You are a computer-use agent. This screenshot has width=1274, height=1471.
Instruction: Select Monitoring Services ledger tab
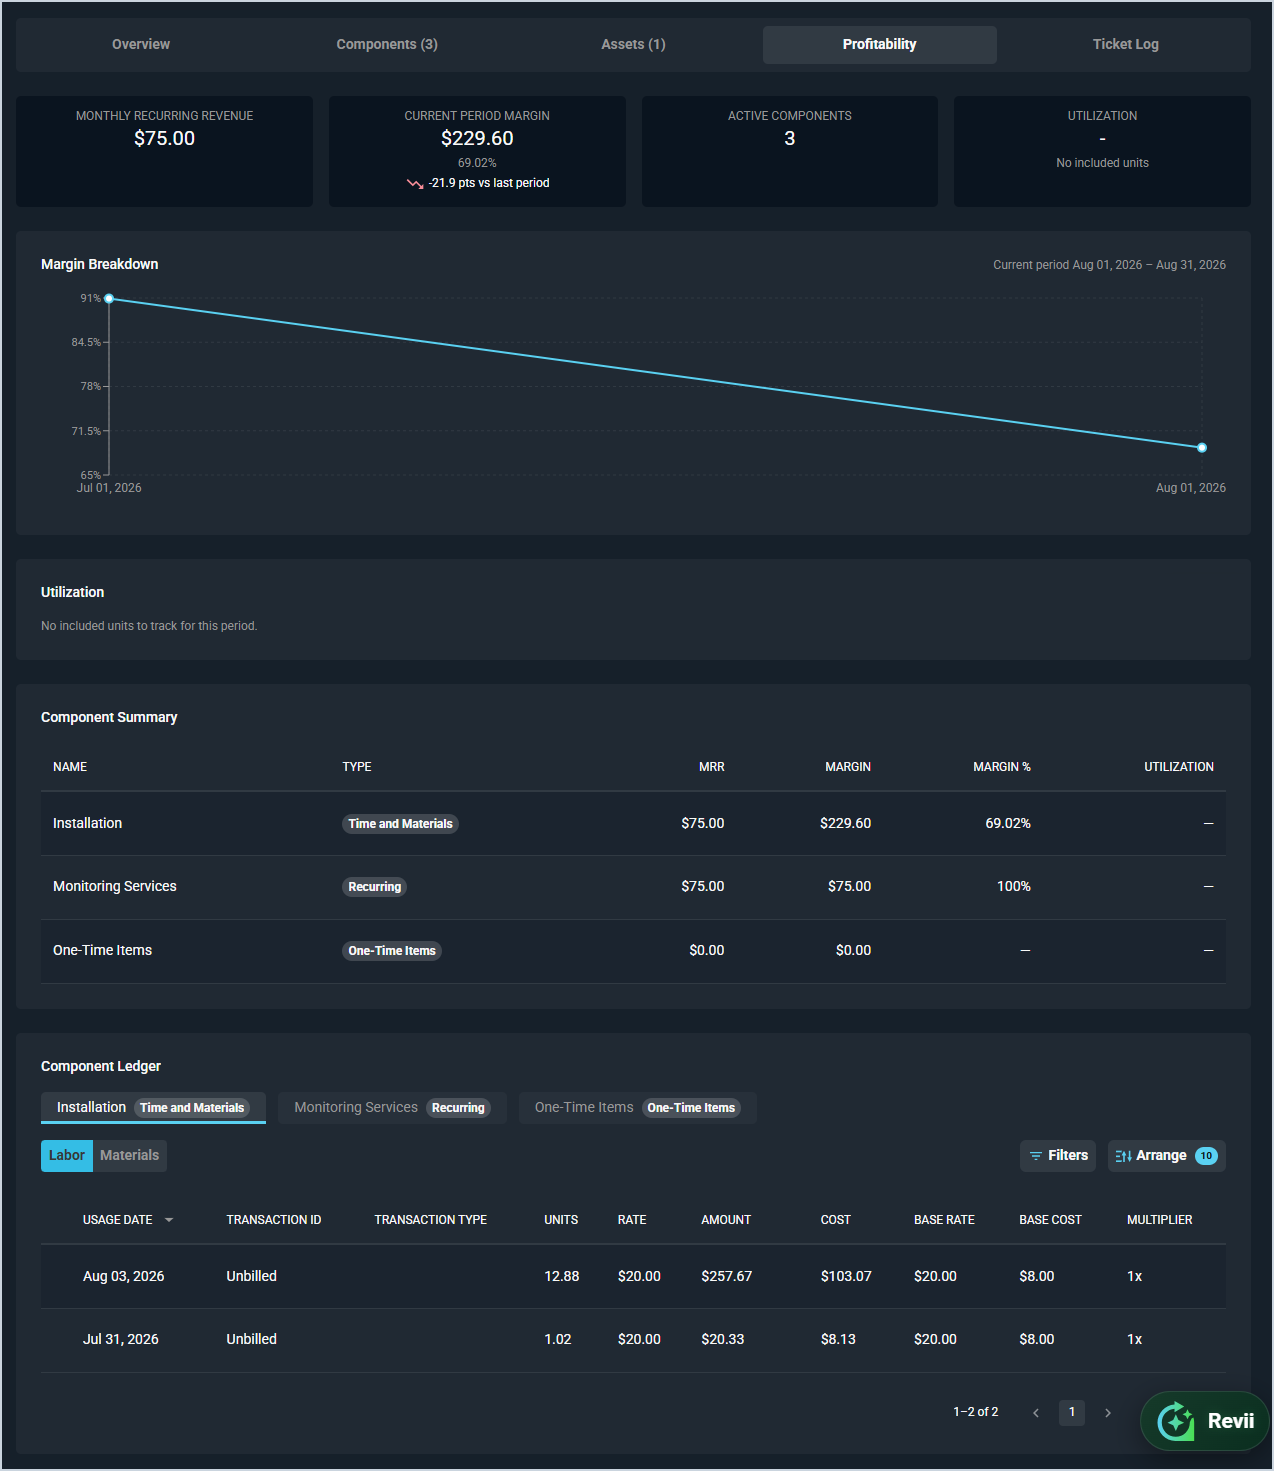click(392, 1108)
